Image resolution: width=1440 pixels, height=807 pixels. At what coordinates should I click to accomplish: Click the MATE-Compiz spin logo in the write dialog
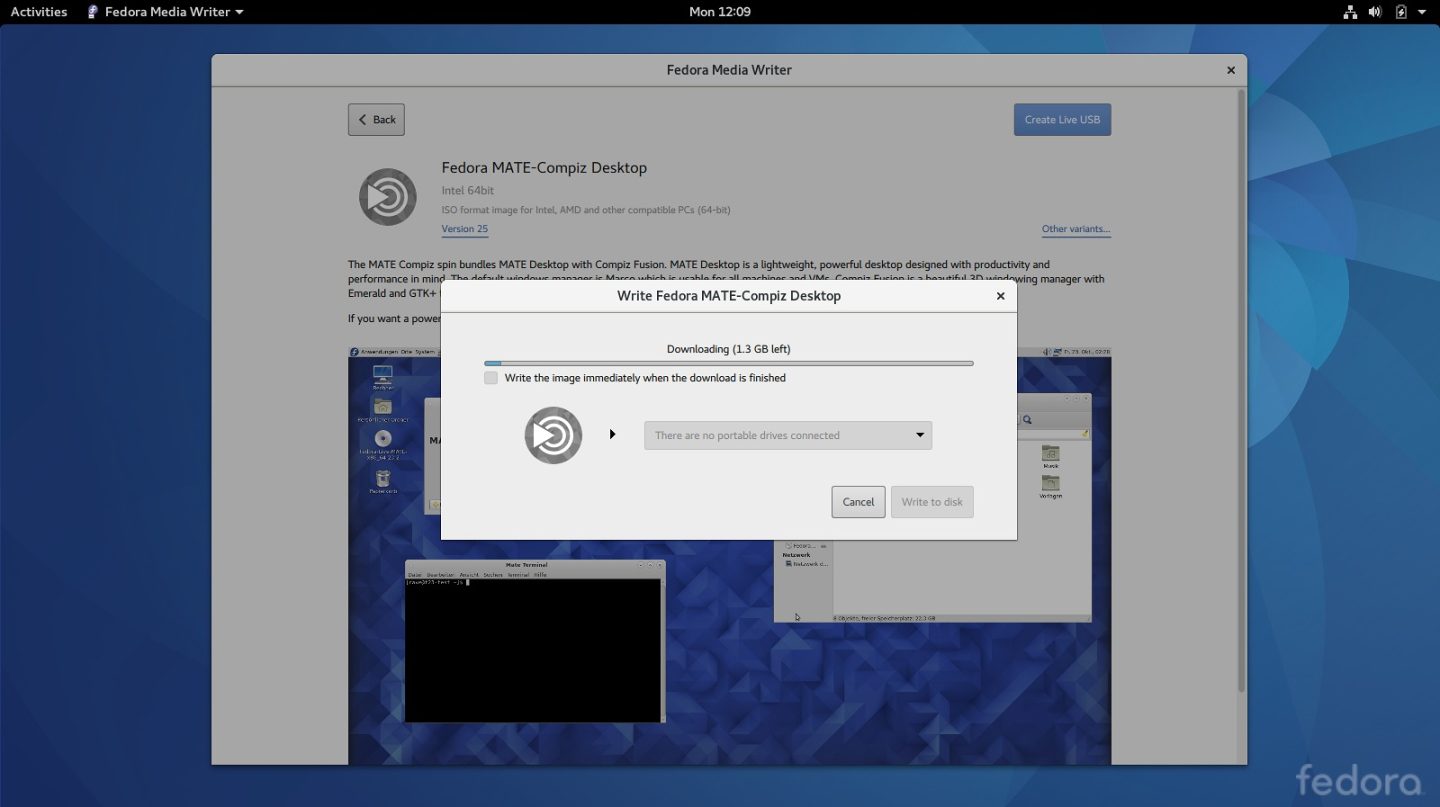[x=552, y=435]
